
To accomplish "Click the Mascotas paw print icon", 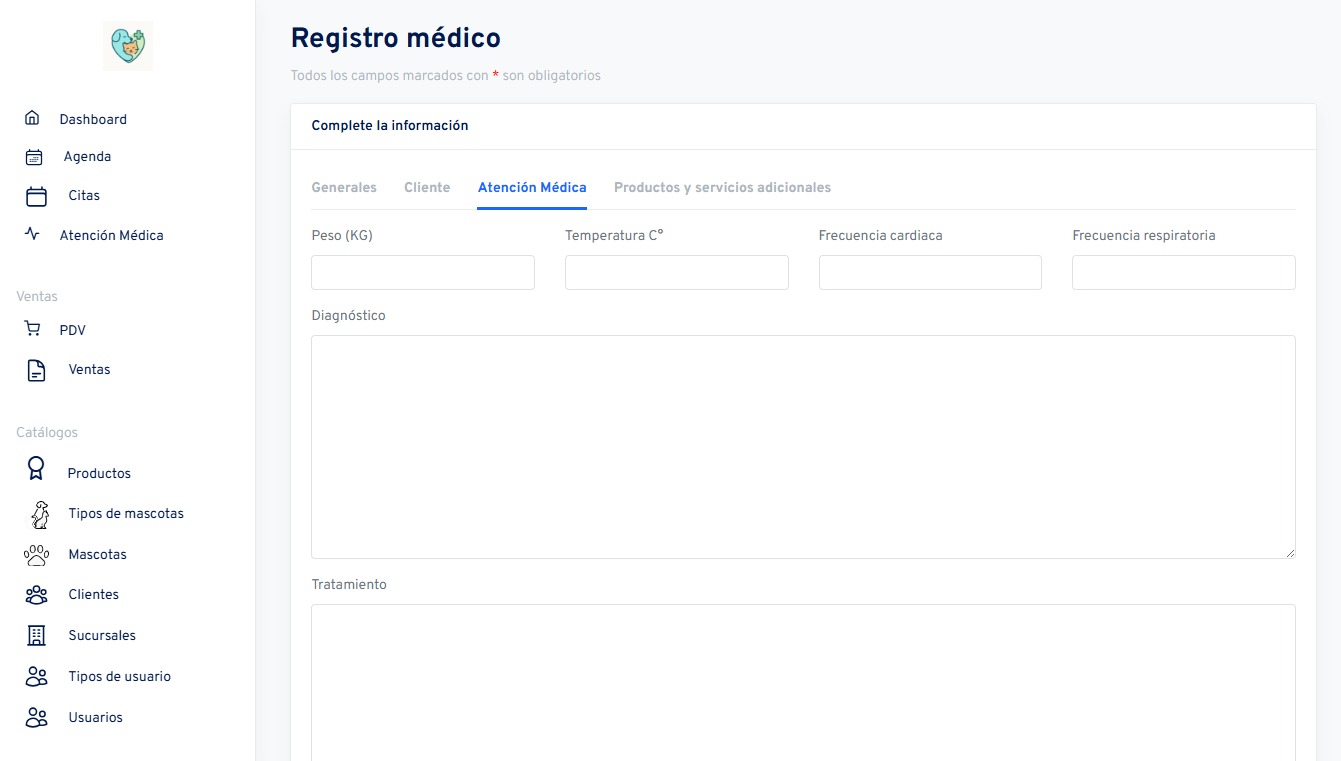I will click(36, 555).
